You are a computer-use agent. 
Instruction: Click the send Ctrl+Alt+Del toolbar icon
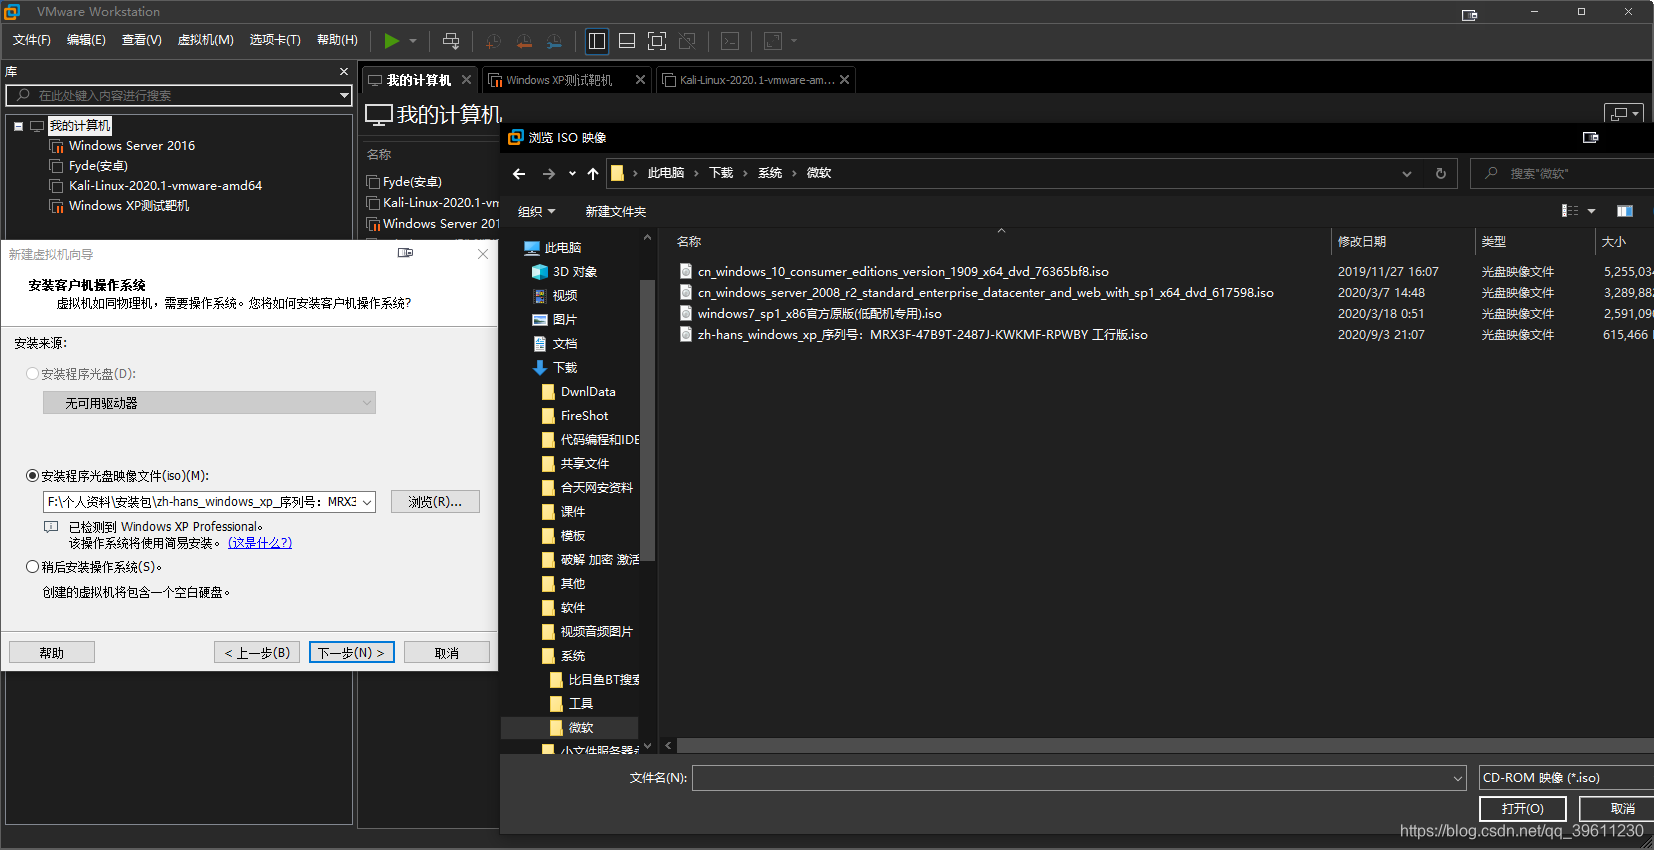(451, 40)
